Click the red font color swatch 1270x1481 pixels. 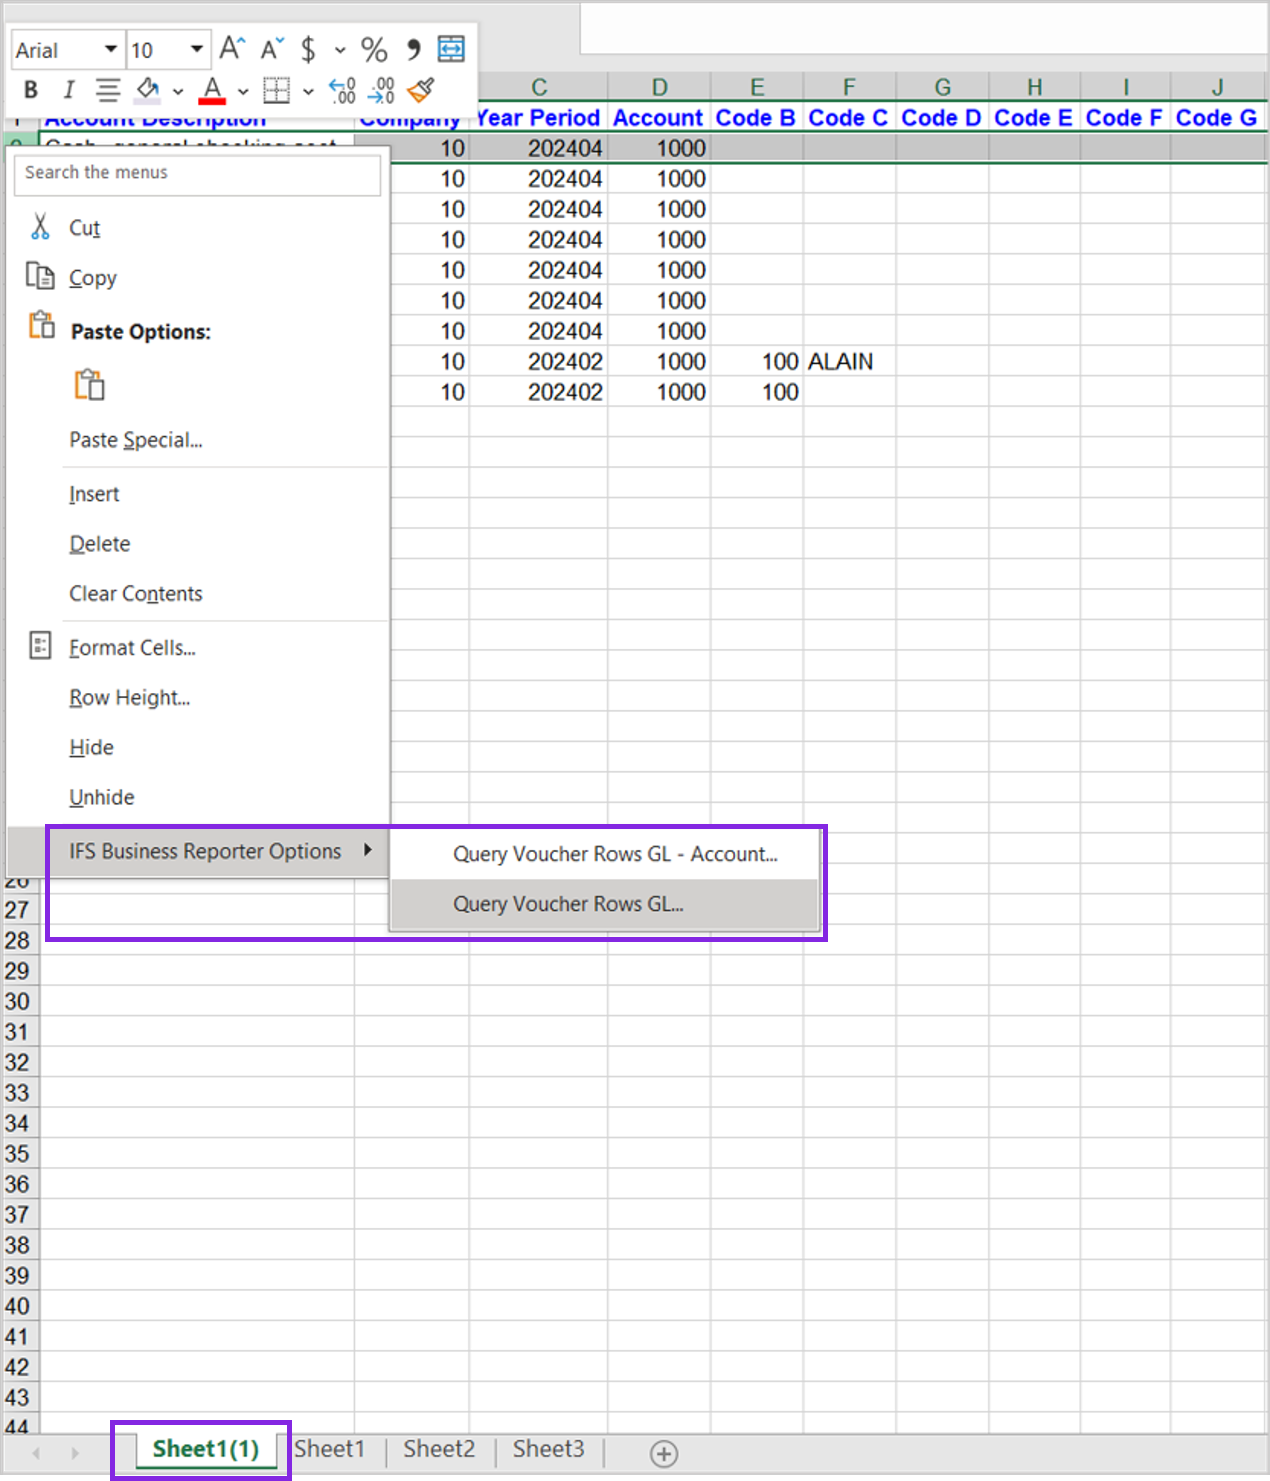pyautogui.click(x=212, y=91)
